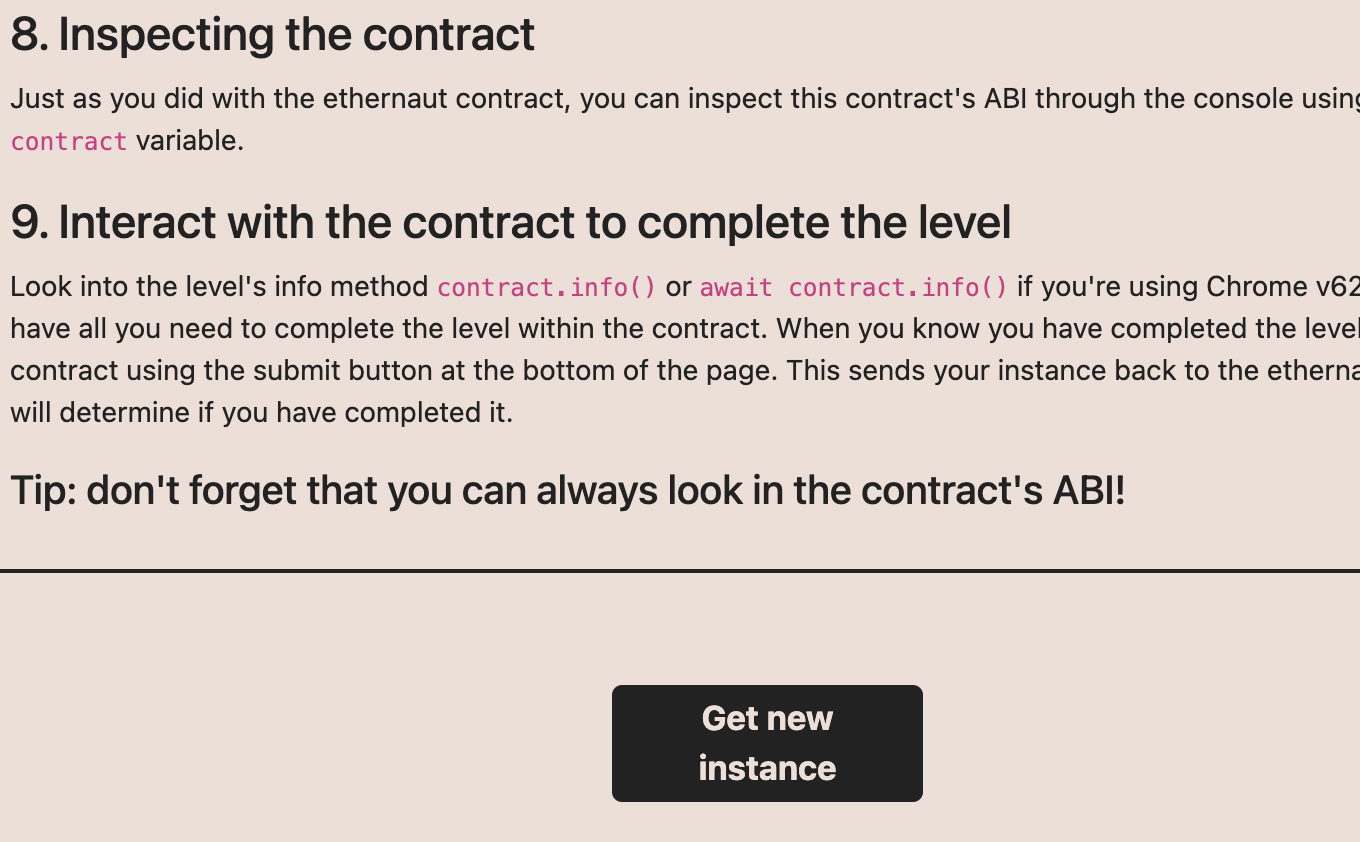1360x842 pixels.
Task: Click the "Tip: don't forget" heading
Action: (567, 490)
